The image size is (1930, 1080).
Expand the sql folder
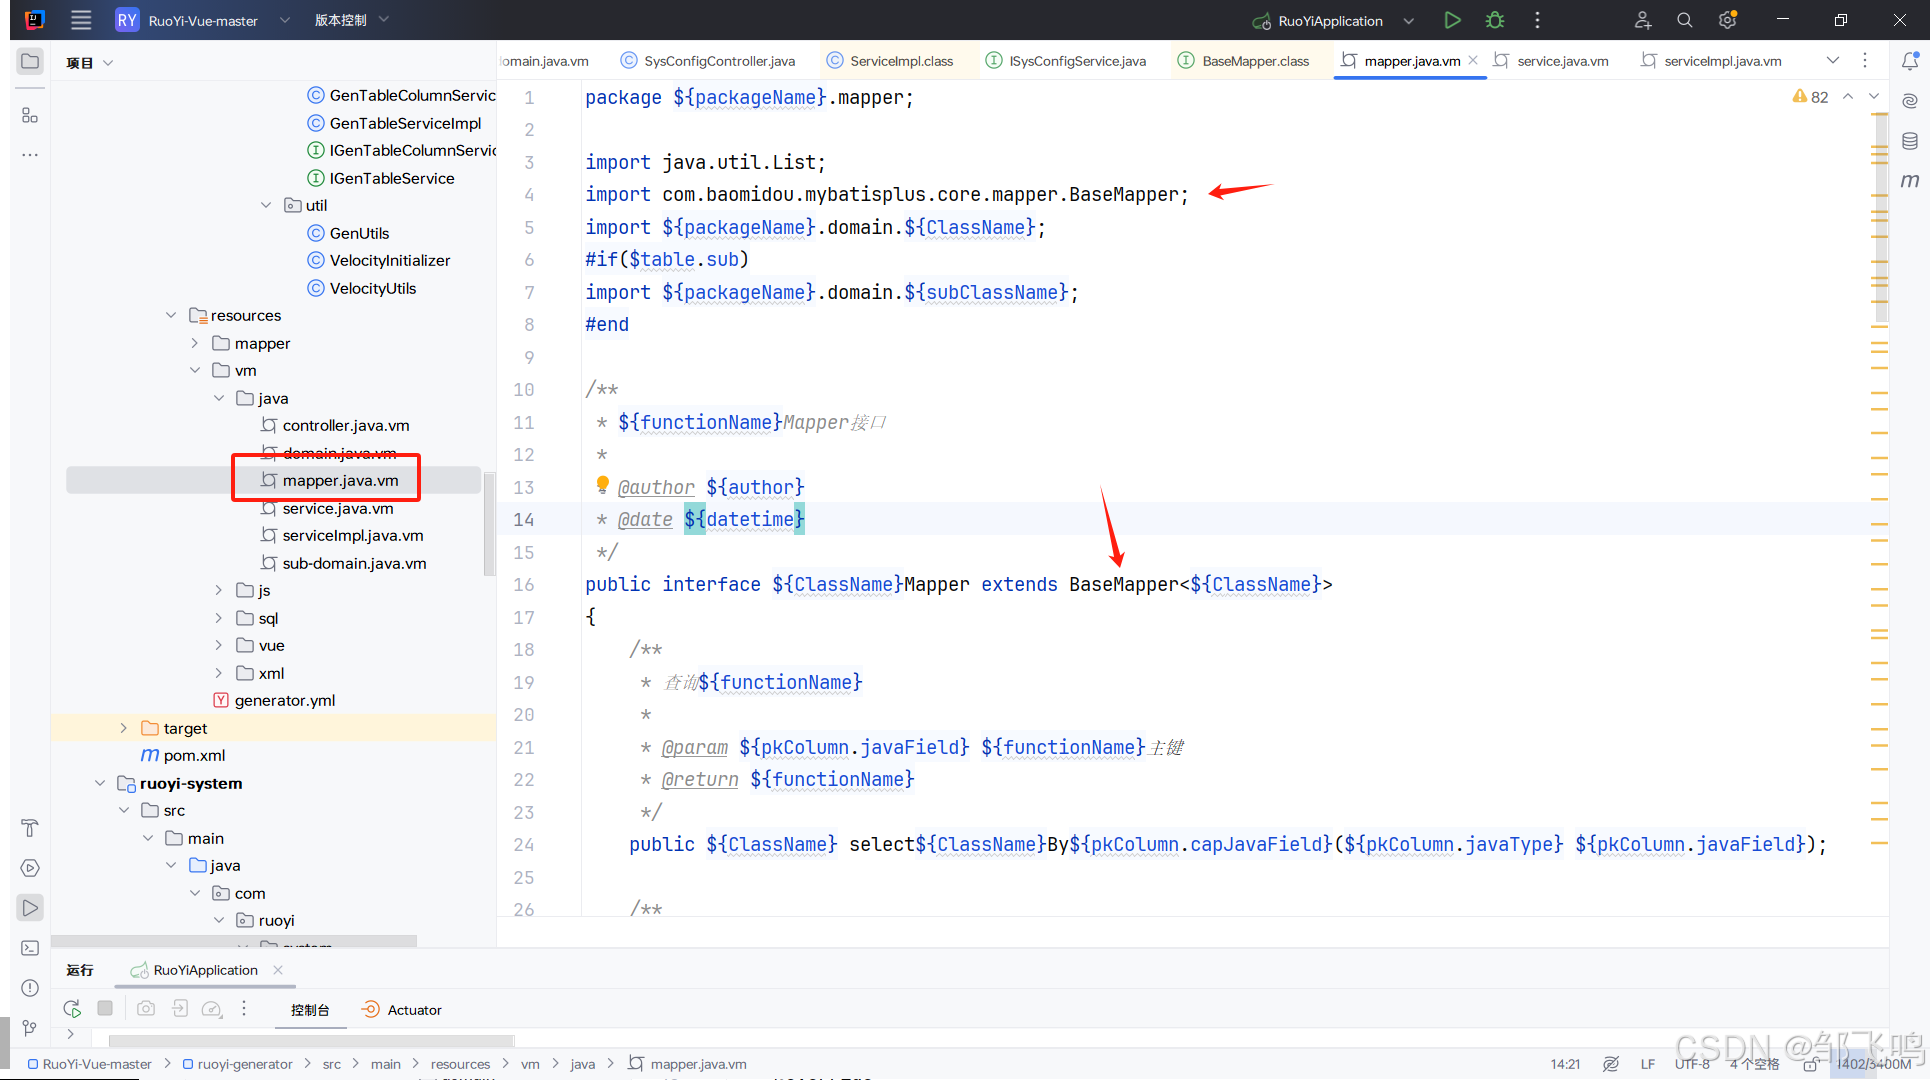219,618
